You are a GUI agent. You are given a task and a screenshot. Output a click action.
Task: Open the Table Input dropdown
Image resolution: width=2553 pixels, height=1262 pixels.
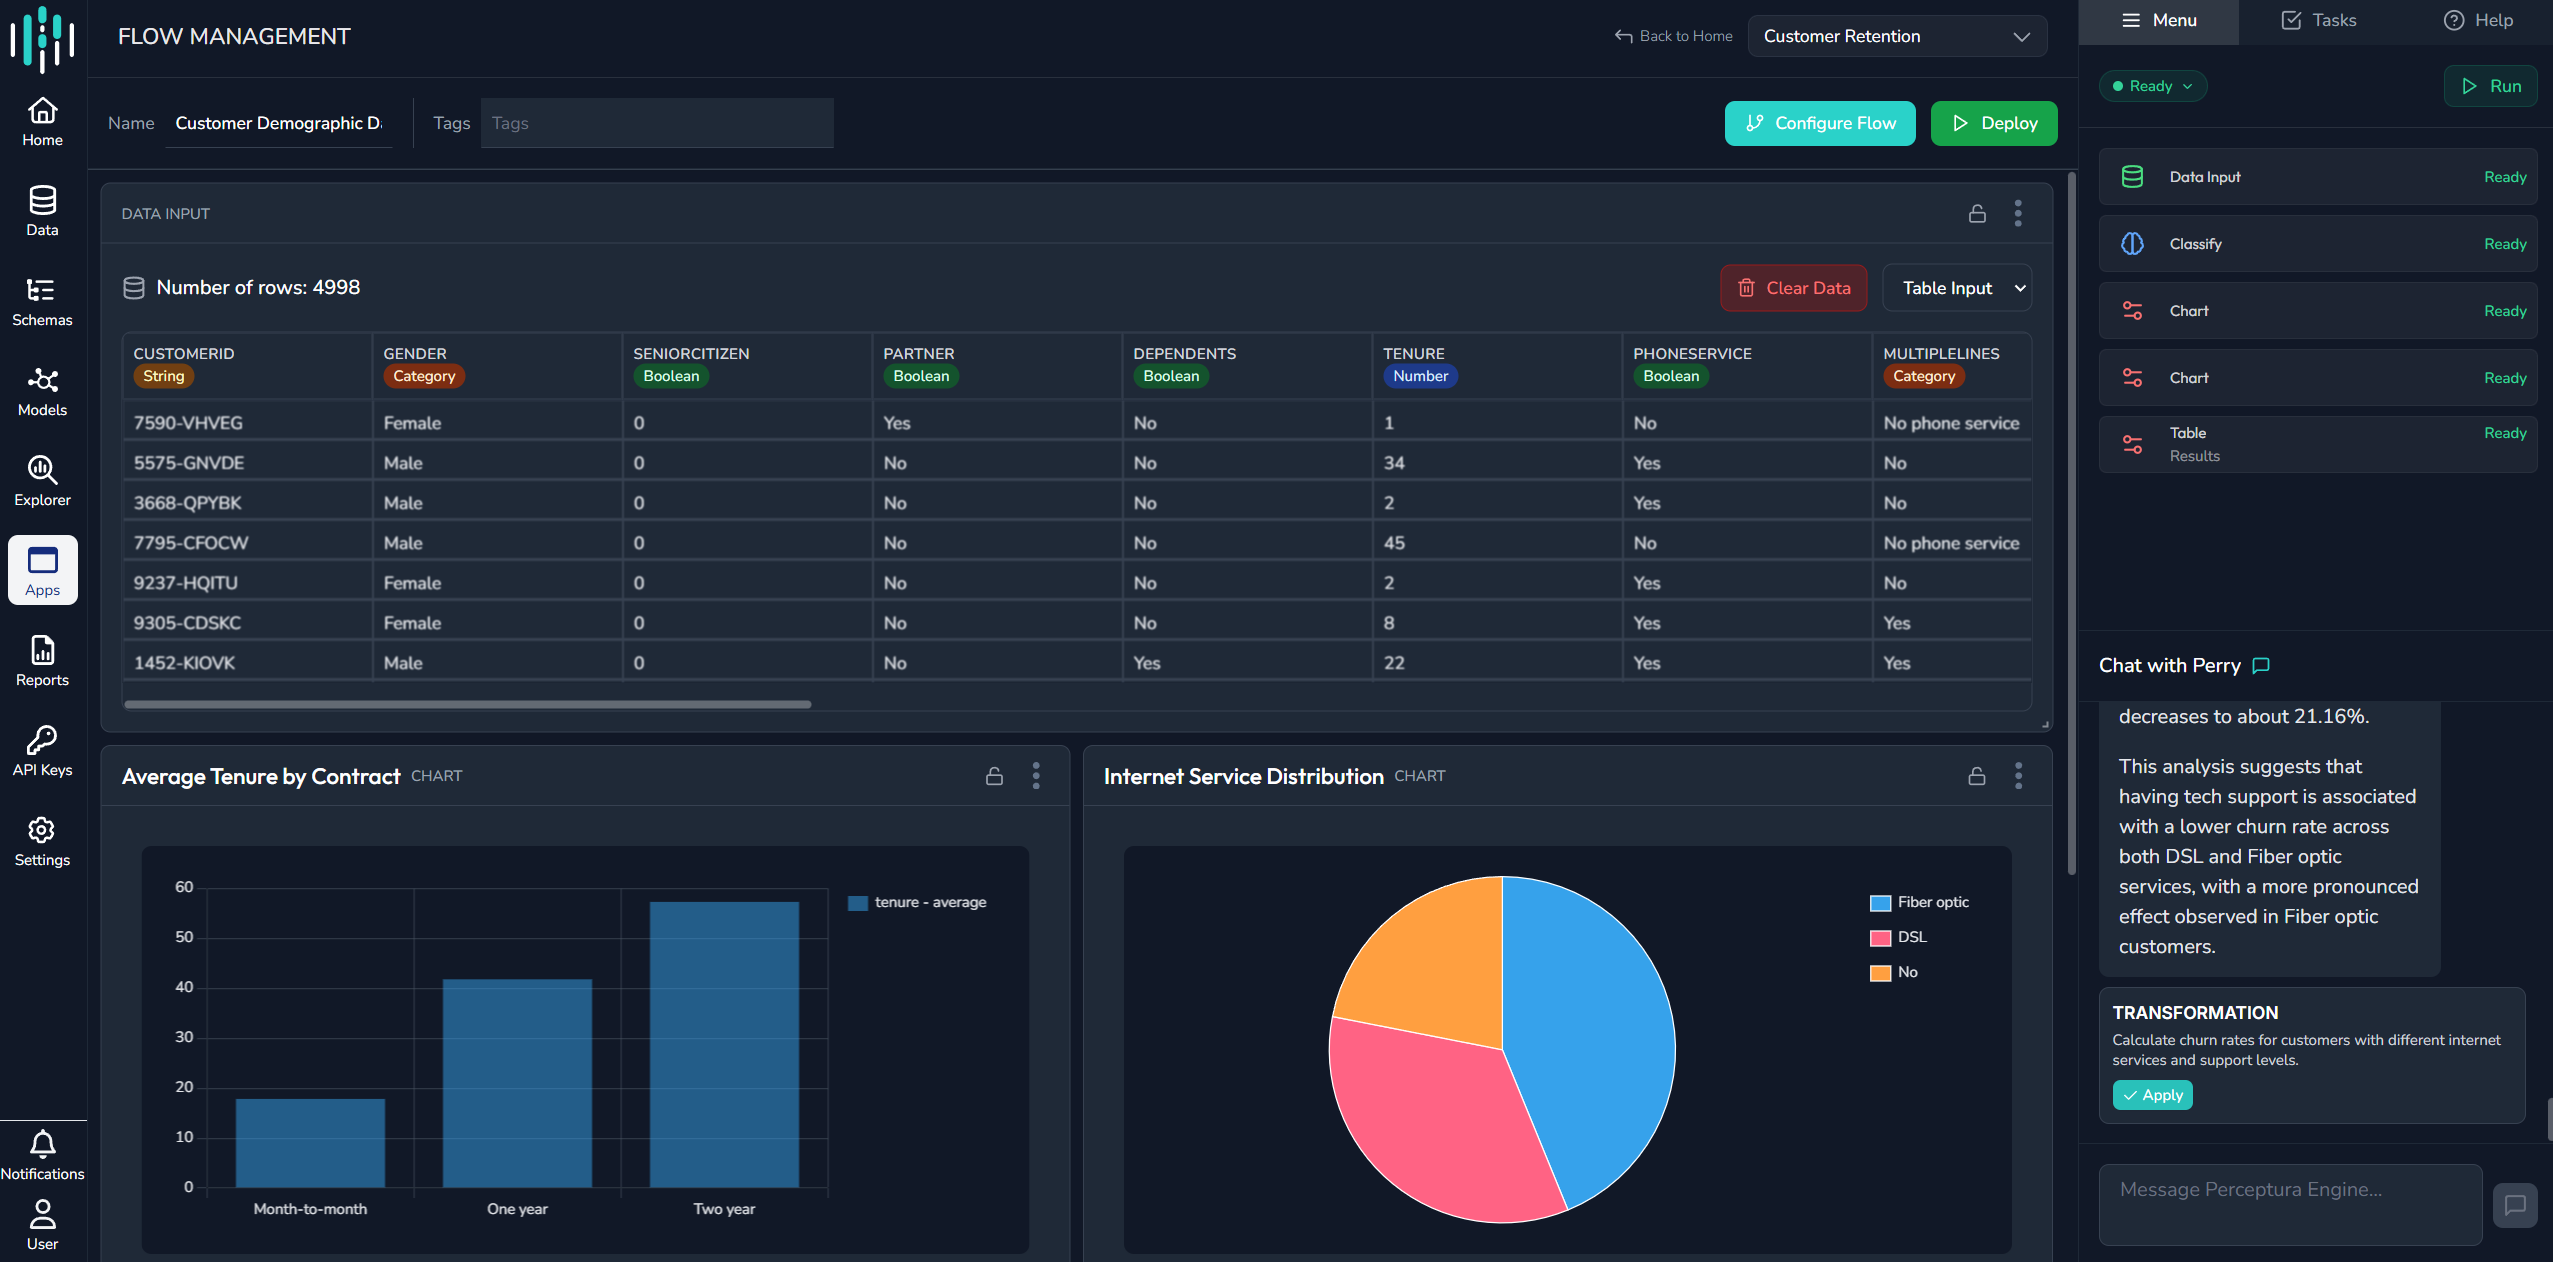(1956, 288)
